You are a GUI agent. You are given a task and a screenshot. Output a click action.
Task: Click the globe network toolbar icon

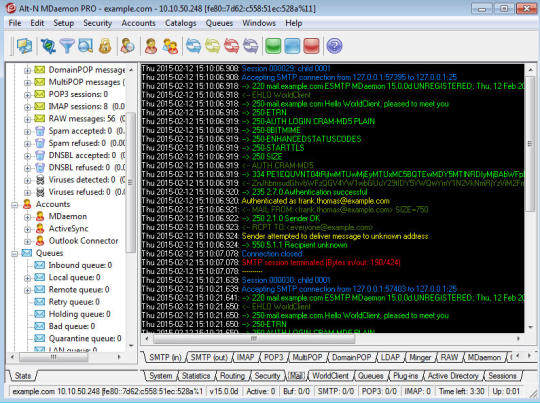(x=48, y=46)
